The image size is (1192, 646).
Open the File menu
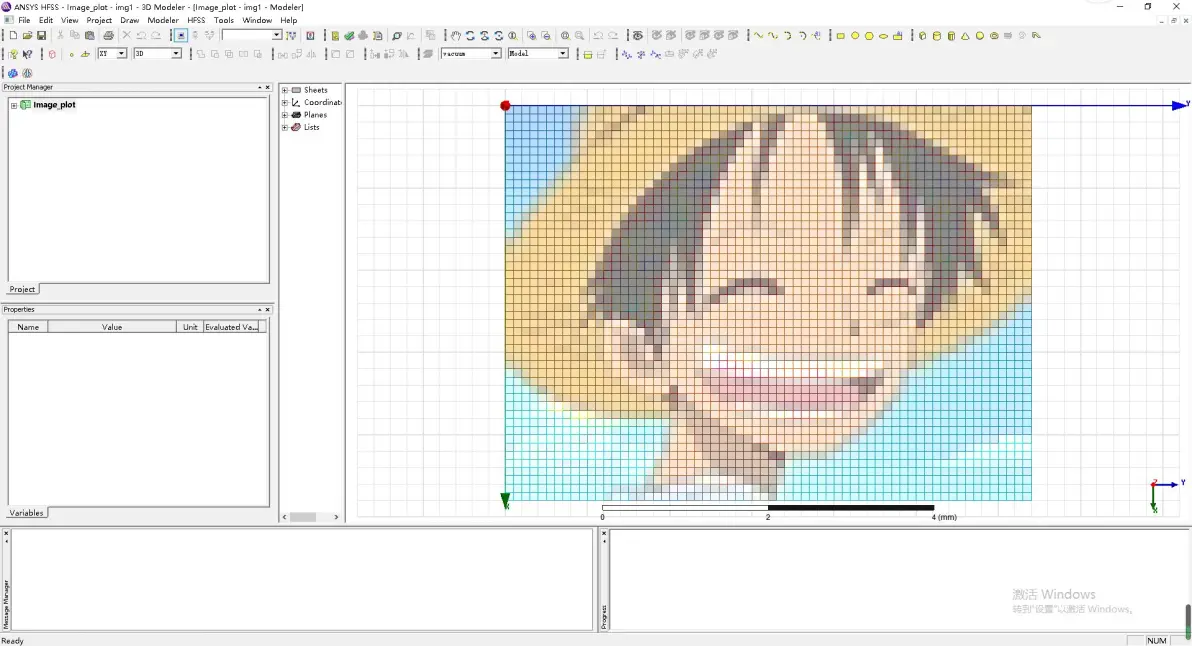(x=24, y=21)
